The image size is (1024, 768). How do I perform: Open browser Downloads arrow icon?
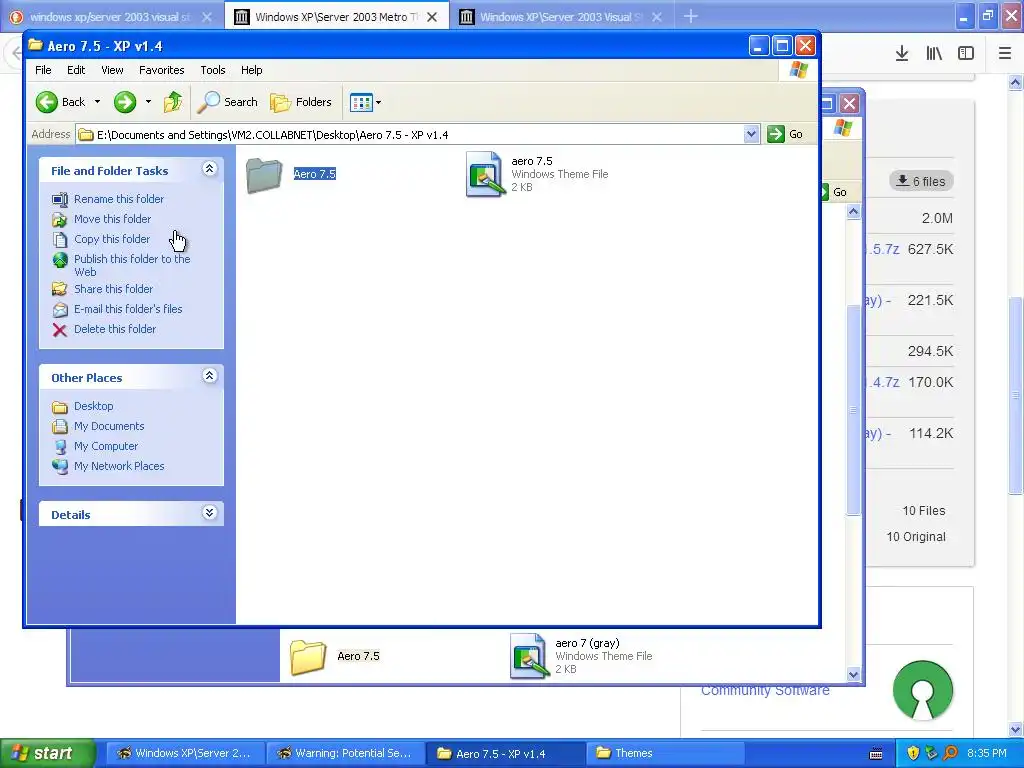pos(902,54)
